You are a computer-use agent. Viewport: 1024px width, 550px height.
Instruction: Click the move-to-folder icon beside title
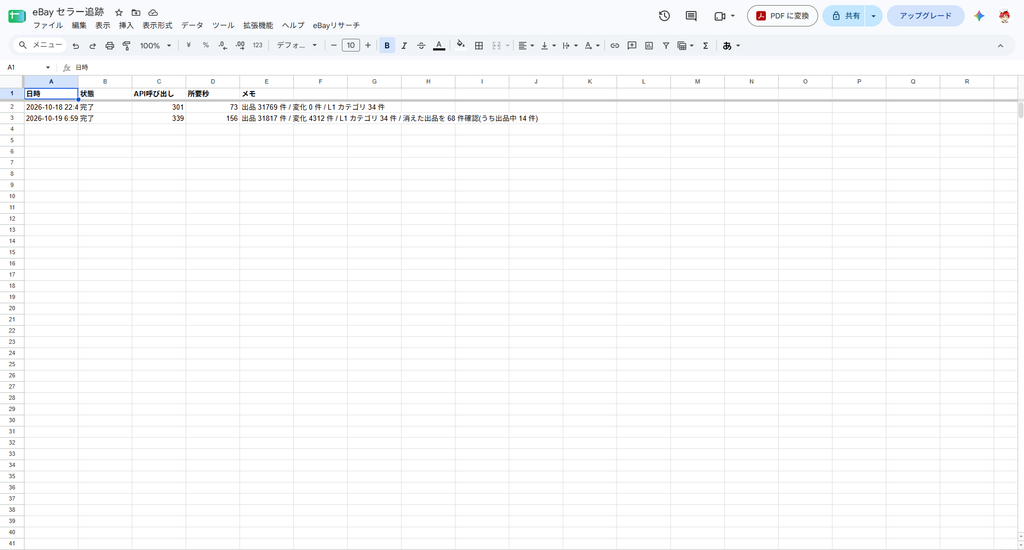[x=136, y=12]
